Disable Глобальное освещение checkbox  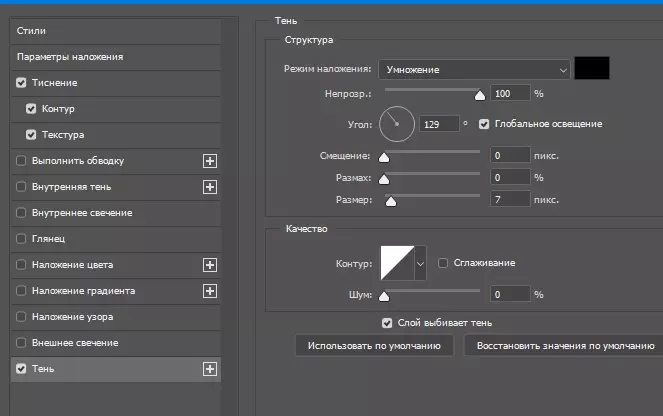[x=484, y=124]
